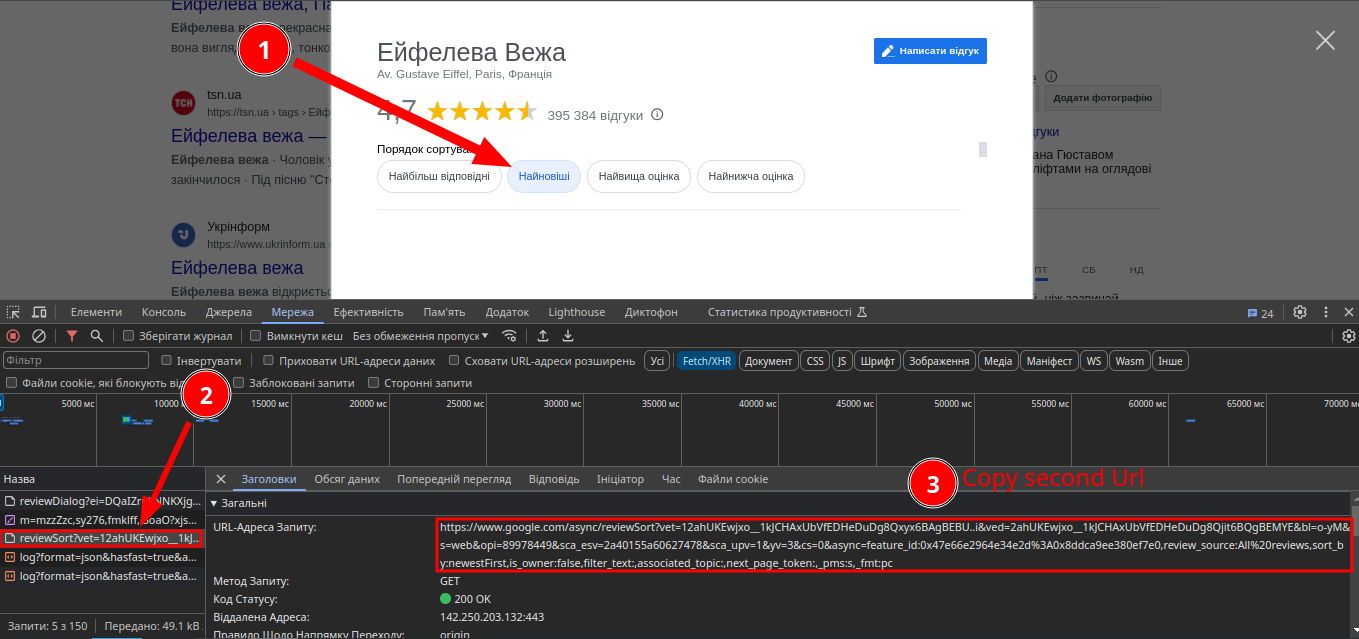The image size is (1359, 639).
Task: Click the Фільтр input field
Action: (x=76, y=360)
